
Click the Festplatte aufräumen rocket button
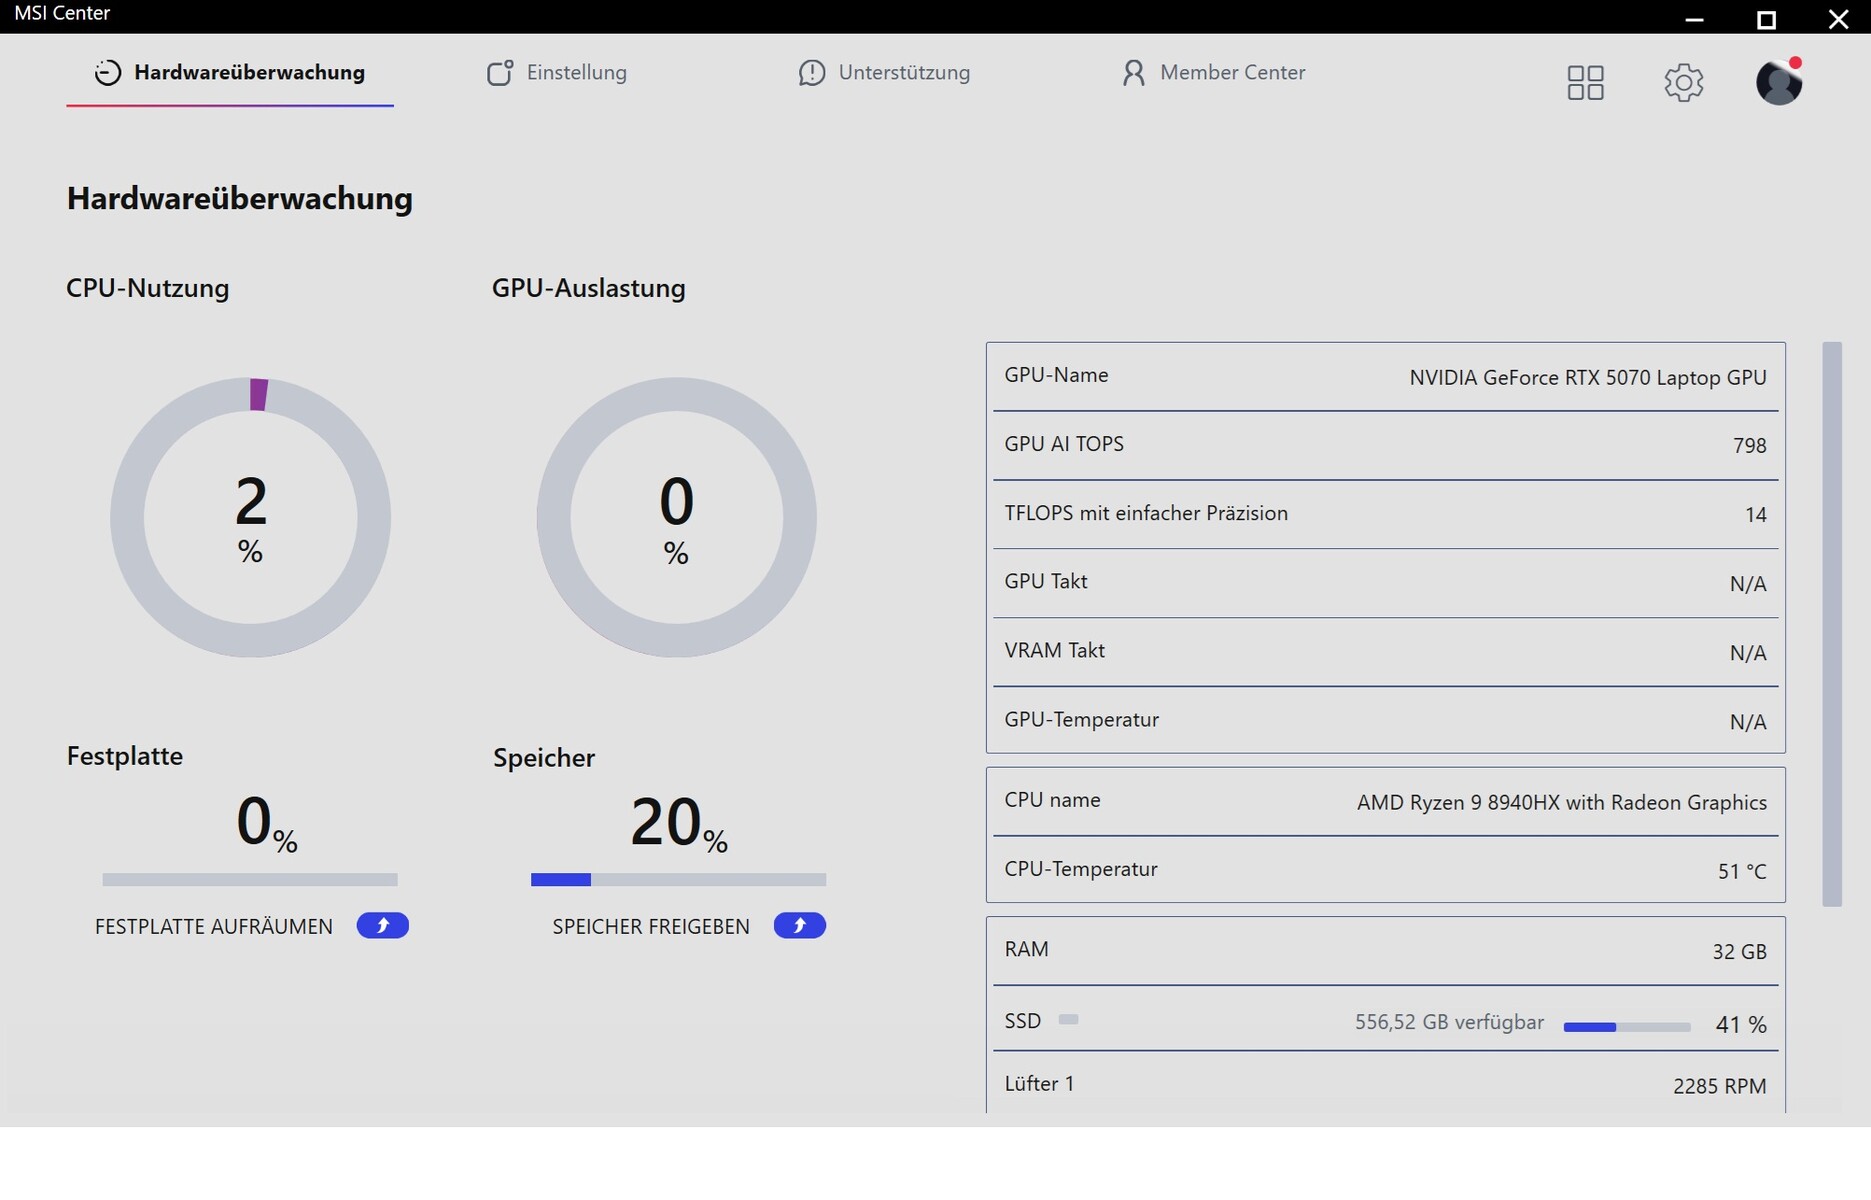pos(382,926)
